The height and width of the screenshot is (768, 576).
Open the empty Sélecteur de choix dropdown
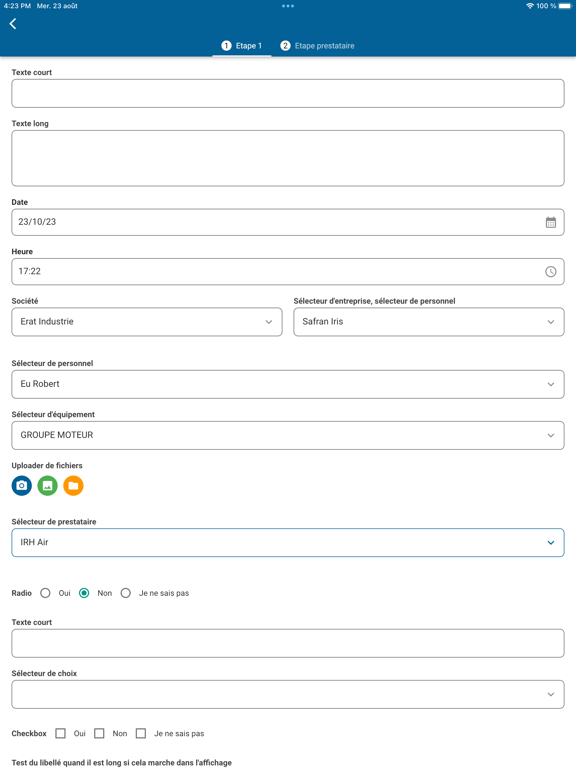pos(288,694)
